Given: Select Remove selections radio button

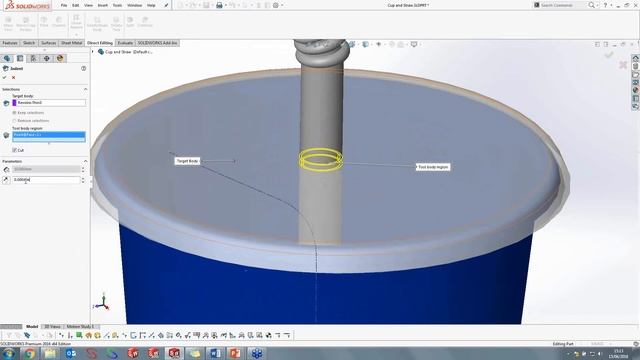Looking at the screenshot, I should (x=14, y=121).
